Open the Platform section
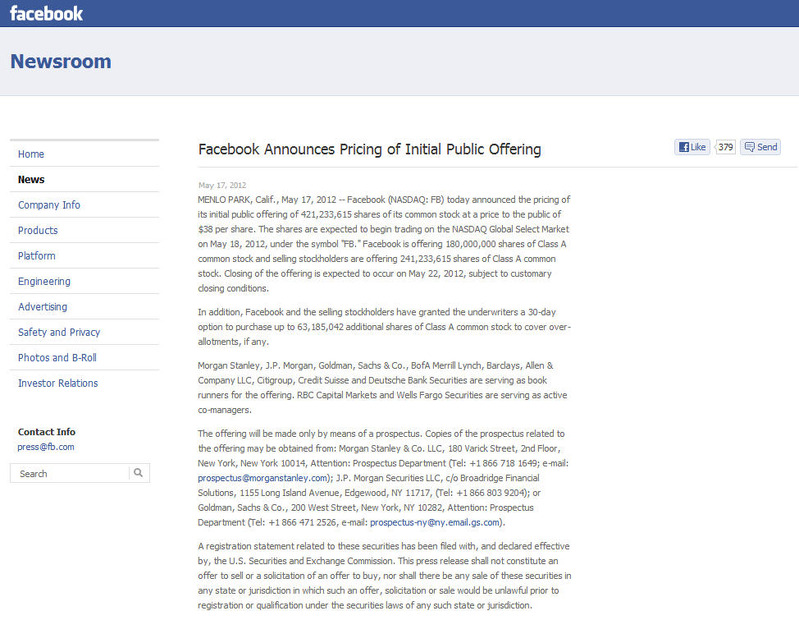 click(37, 256)
